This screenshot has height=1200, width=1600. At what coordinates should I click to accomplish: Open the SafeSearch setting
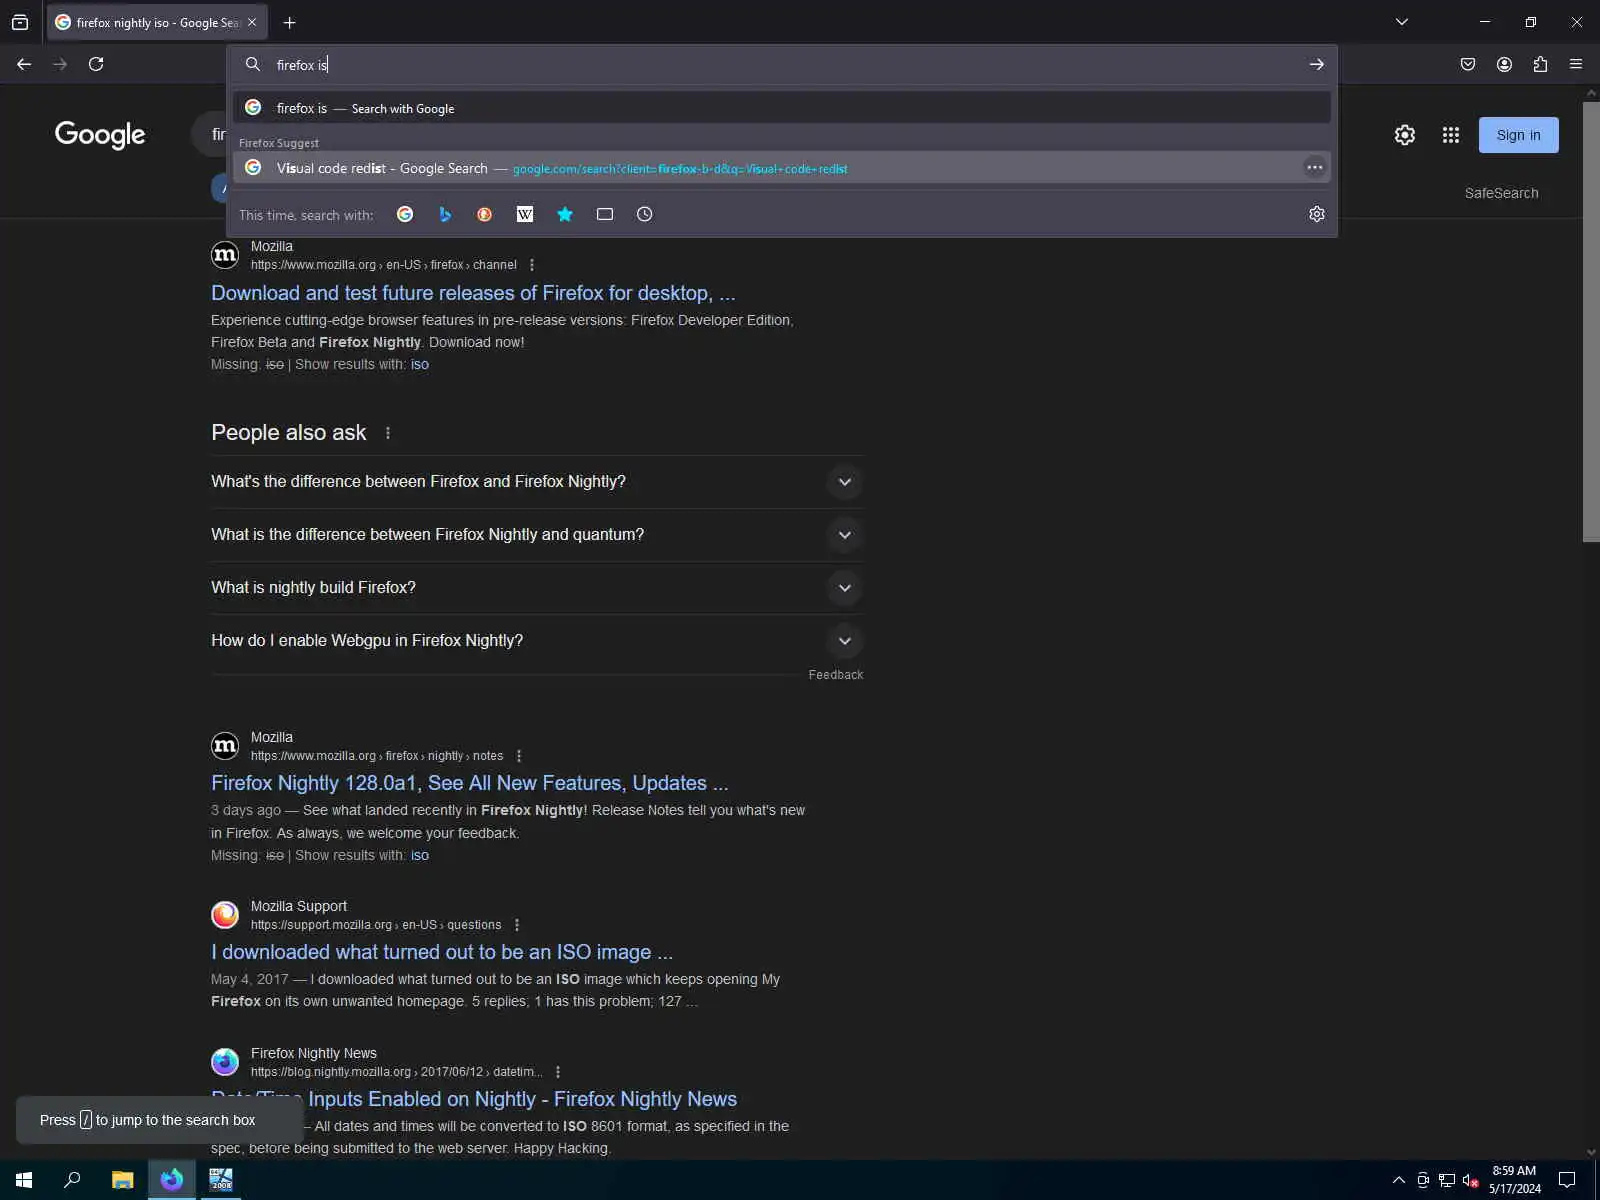(x=1501, y=193)
